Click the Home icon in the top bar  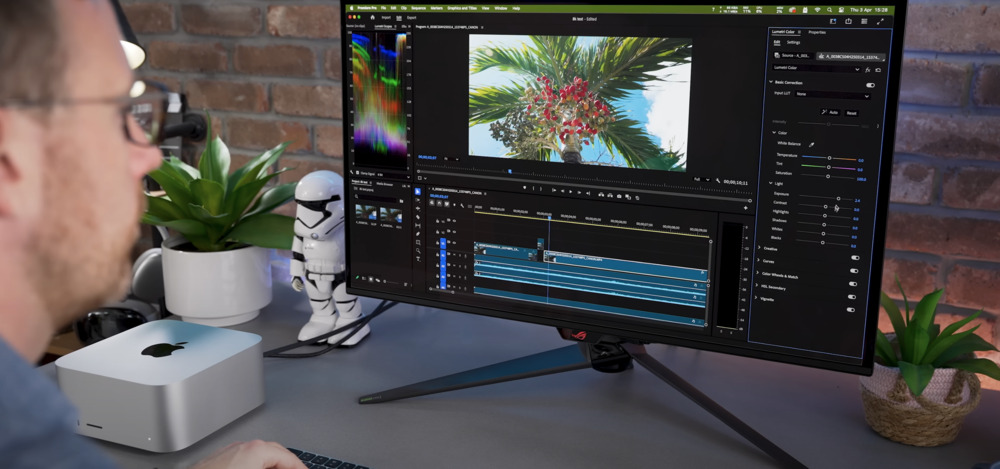[x=370, y=17]
